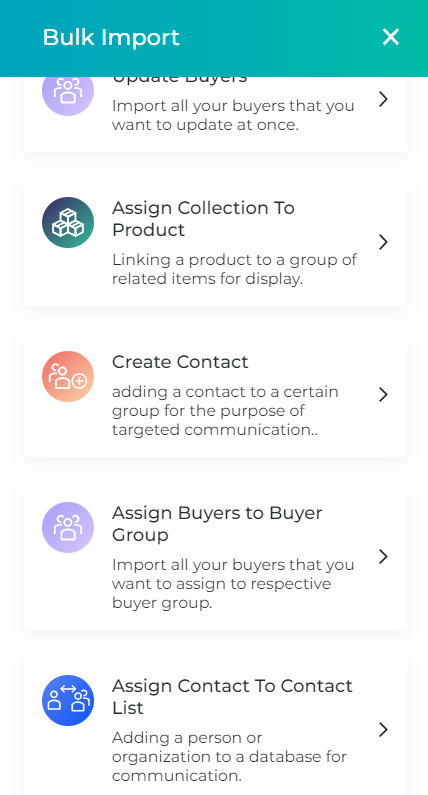Screen dimensions: 428x795
Task: Open chevron for Assign Collection To Product
Action: 383,242
